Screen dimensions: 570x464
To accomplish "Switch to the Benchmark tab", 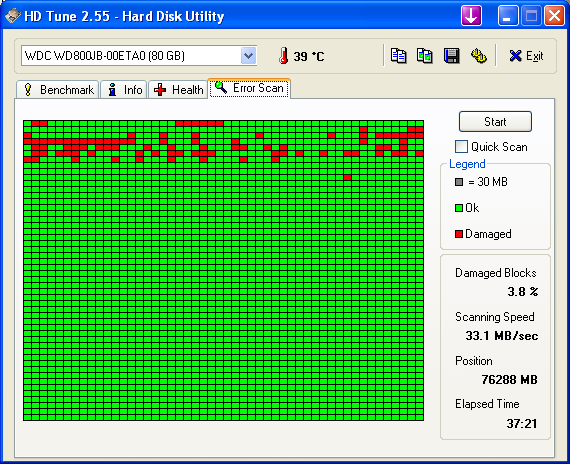I will tap(57, 89).
